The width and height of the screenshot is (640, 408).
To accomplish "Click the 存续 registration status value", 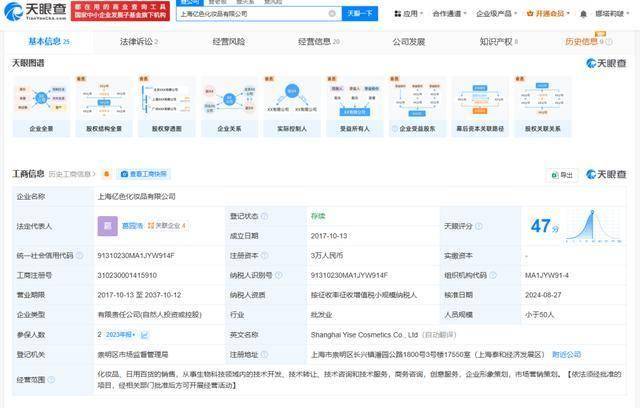I will click(318, 216).
